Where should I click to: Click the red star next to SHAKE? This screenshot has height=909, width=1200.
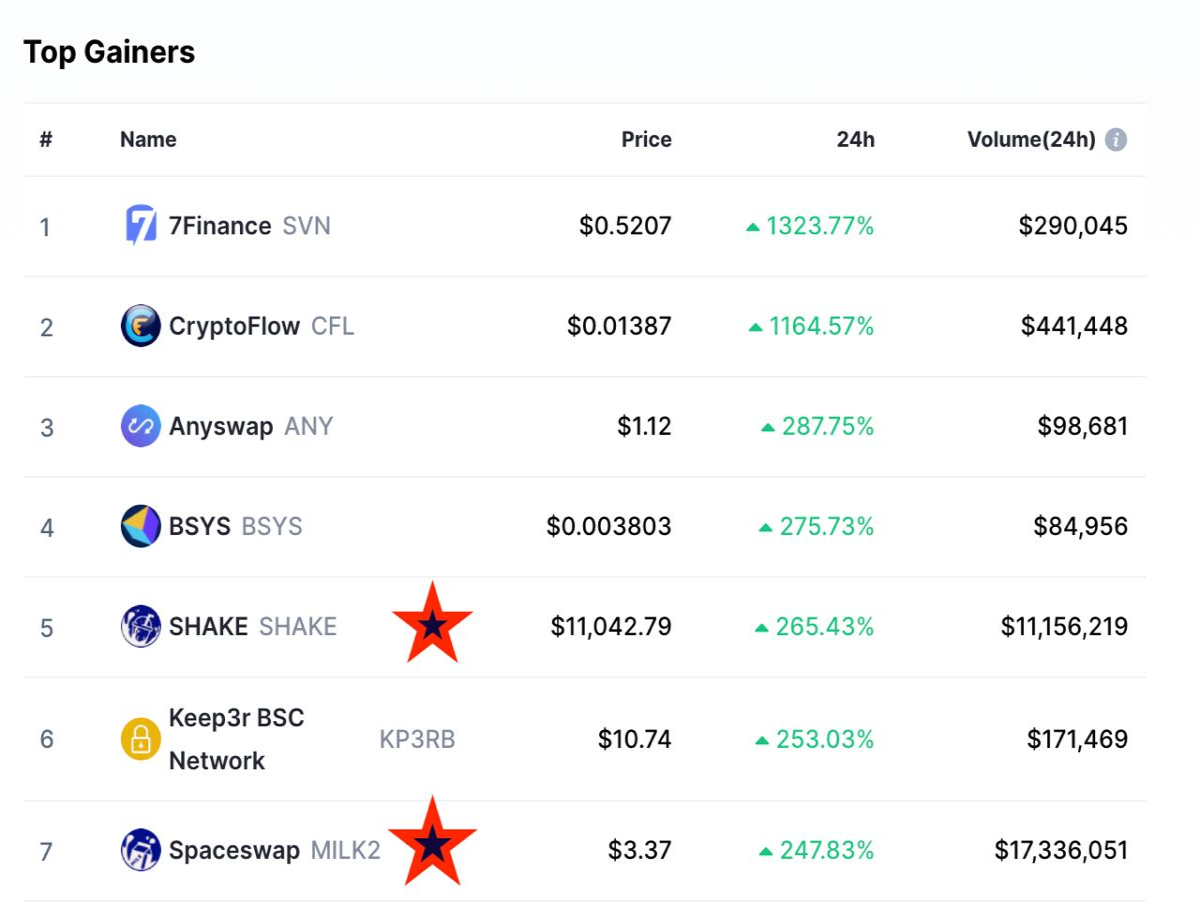pyautogui.click(x=432, y=624)
